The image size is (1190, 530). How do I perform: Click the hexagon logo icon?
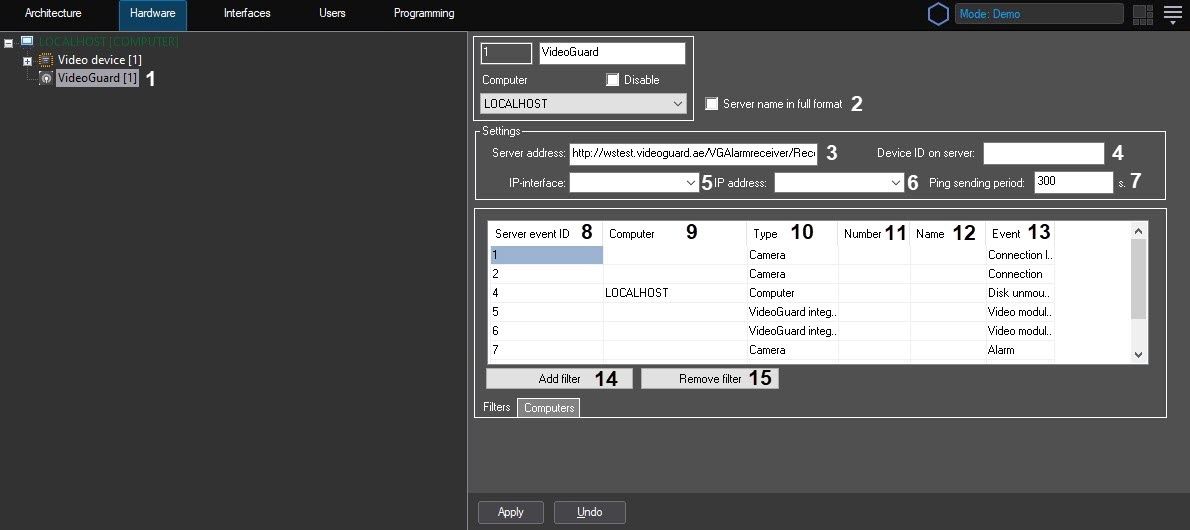click(x=937, y=14)
